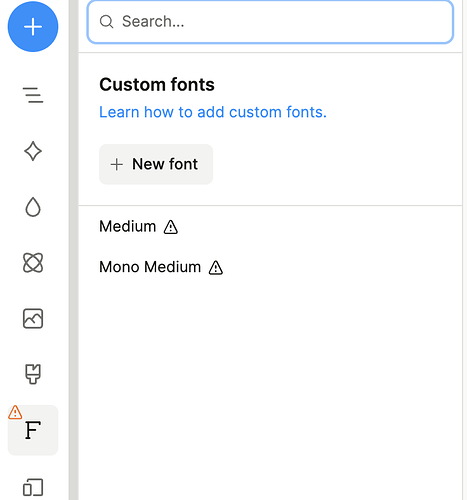Image resolution: width=467 pixels, height=500 pixels.
Task: Open the image assets sidebar icon
Action: coord(33,319)
